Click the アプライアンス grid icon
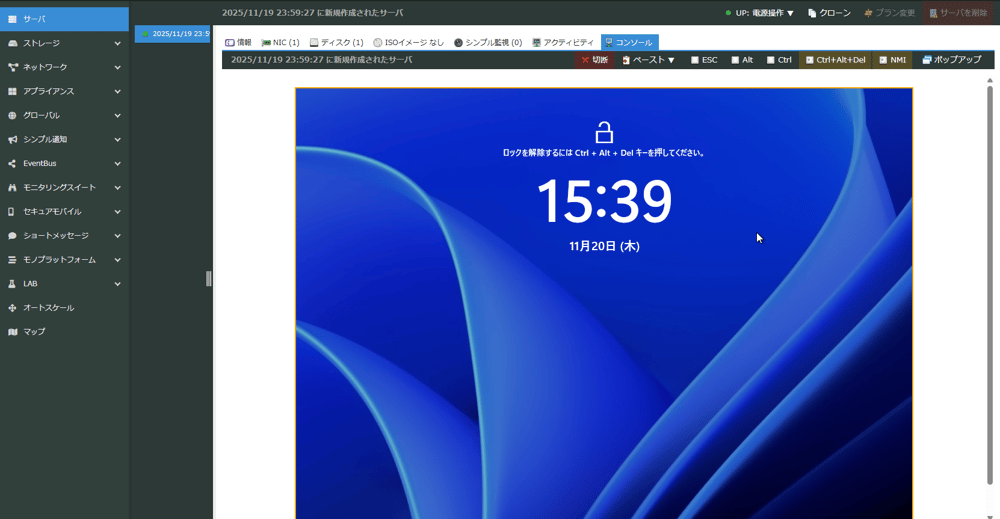 click(12, 91)
